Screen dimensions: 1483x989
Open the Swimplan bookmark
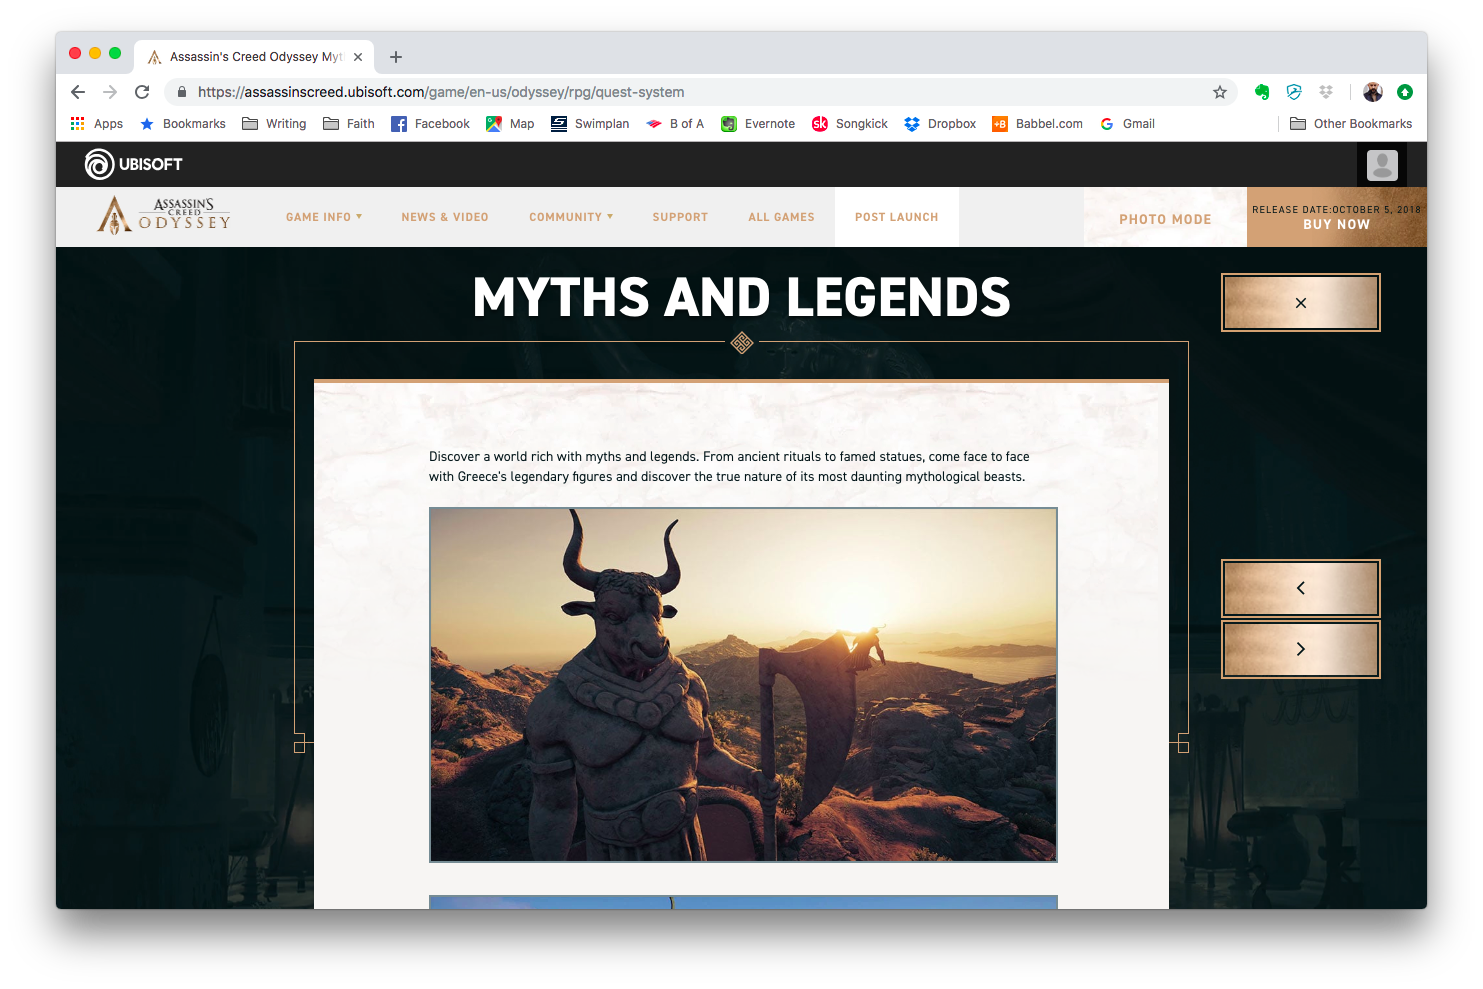click(590, 124)
